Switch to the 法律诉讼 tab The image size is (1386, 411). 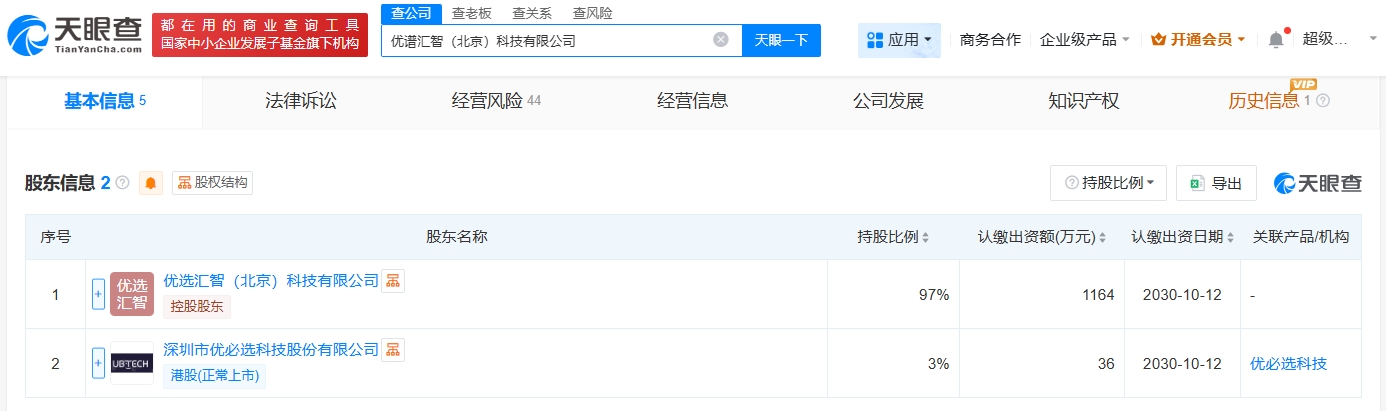click(x=301, y=101)
